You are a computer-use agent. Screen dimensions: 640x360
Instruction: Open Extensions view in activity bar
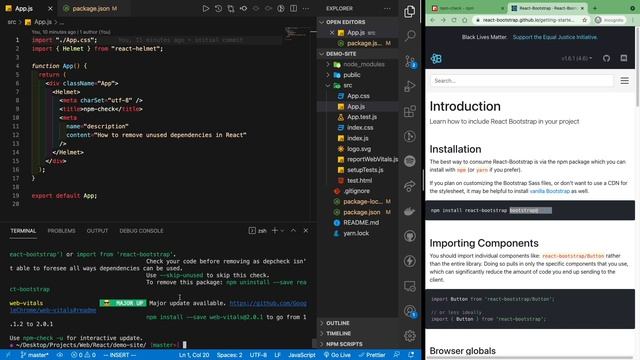coord(410,111)
